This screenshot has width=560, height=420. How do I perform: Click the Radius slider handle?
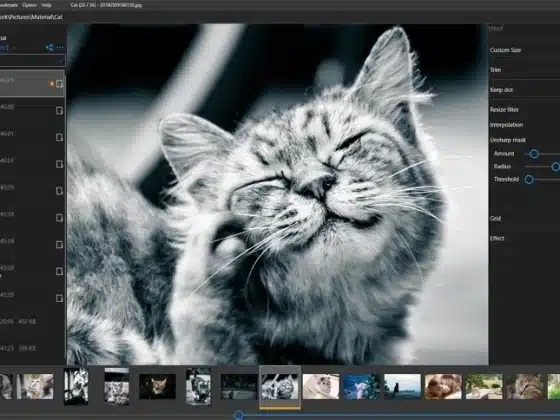[x=556, y=166]
